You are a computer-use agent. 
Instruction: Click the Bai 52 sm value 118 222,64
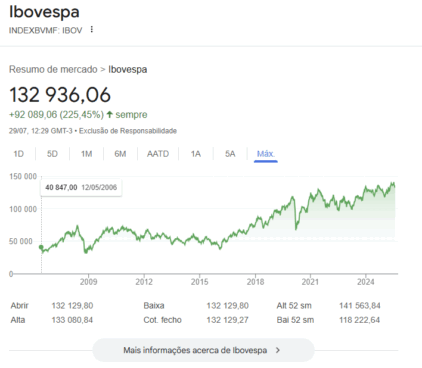(x=360, y=320)
